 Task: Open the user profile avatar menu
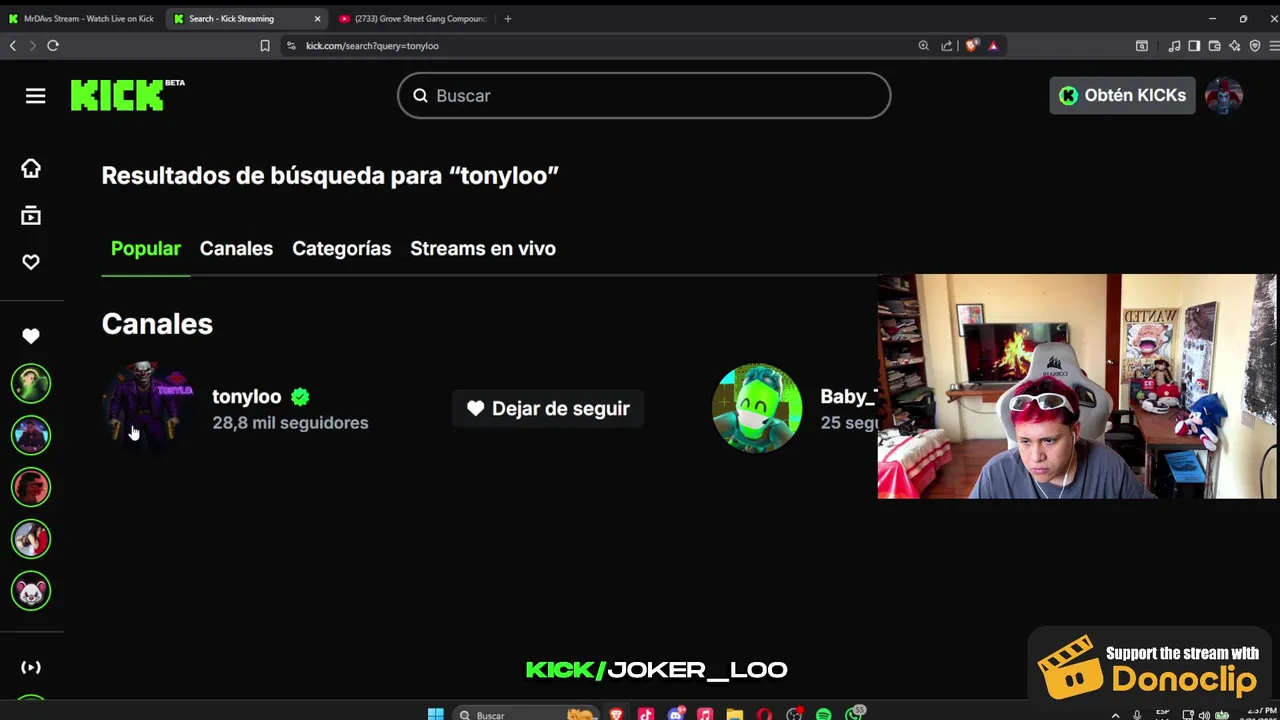1224,95
